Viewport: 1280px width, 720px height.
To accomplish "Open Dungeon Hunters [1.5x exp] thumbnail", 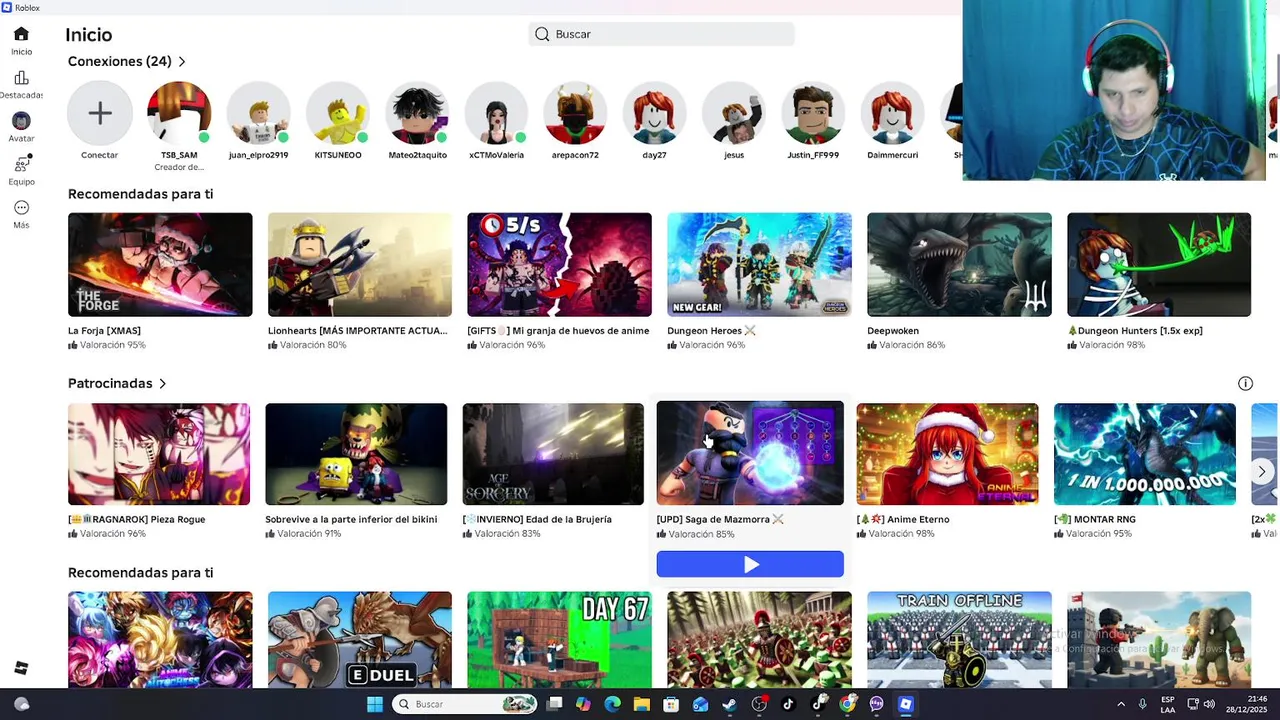I will pos(1159,264).
